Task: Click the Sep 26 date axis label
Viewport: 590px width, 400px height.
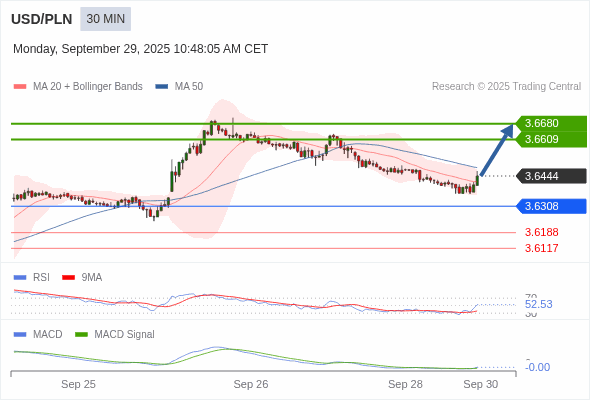Action: point(251,384)
